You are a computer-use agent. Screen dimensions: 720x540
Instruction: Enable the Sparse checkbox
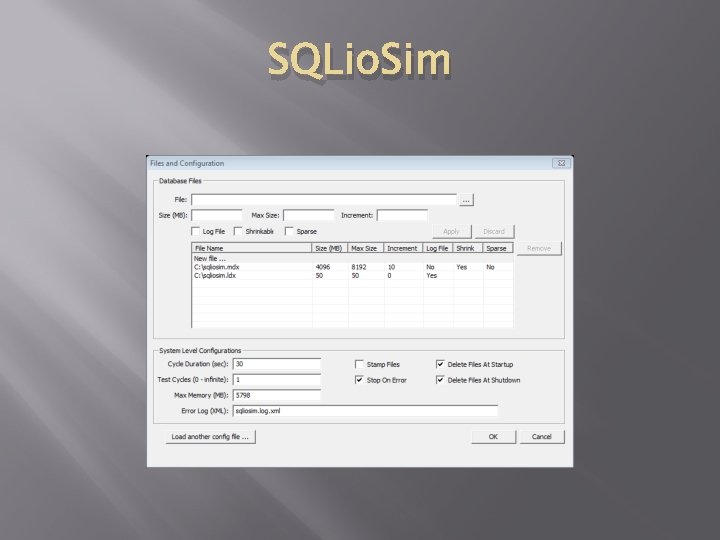(289, 231)
